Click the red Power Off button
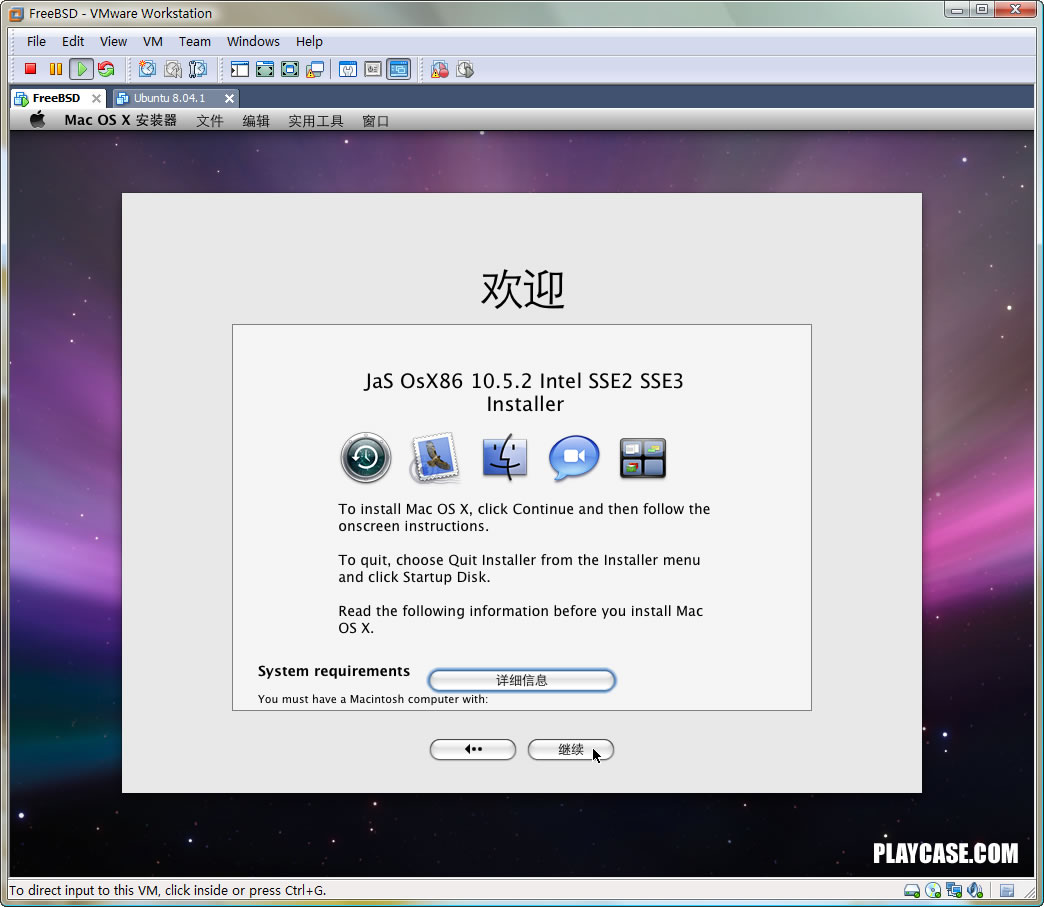 (30, 69)
